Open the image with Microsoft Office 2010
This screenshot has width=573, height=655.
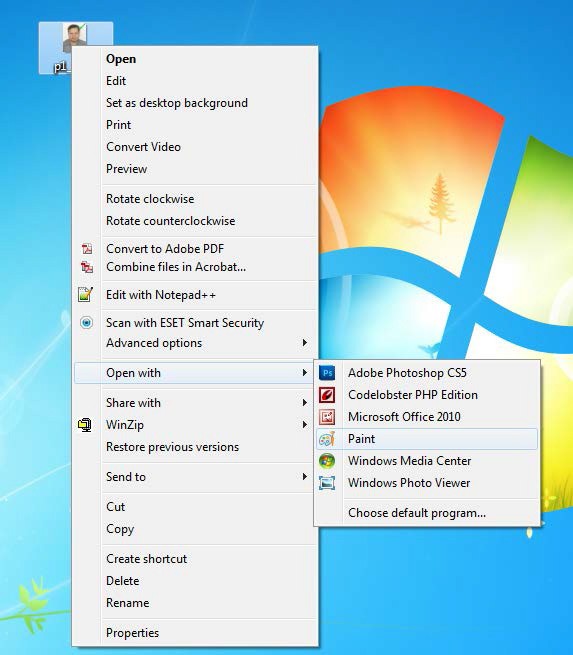click(427, 417)
